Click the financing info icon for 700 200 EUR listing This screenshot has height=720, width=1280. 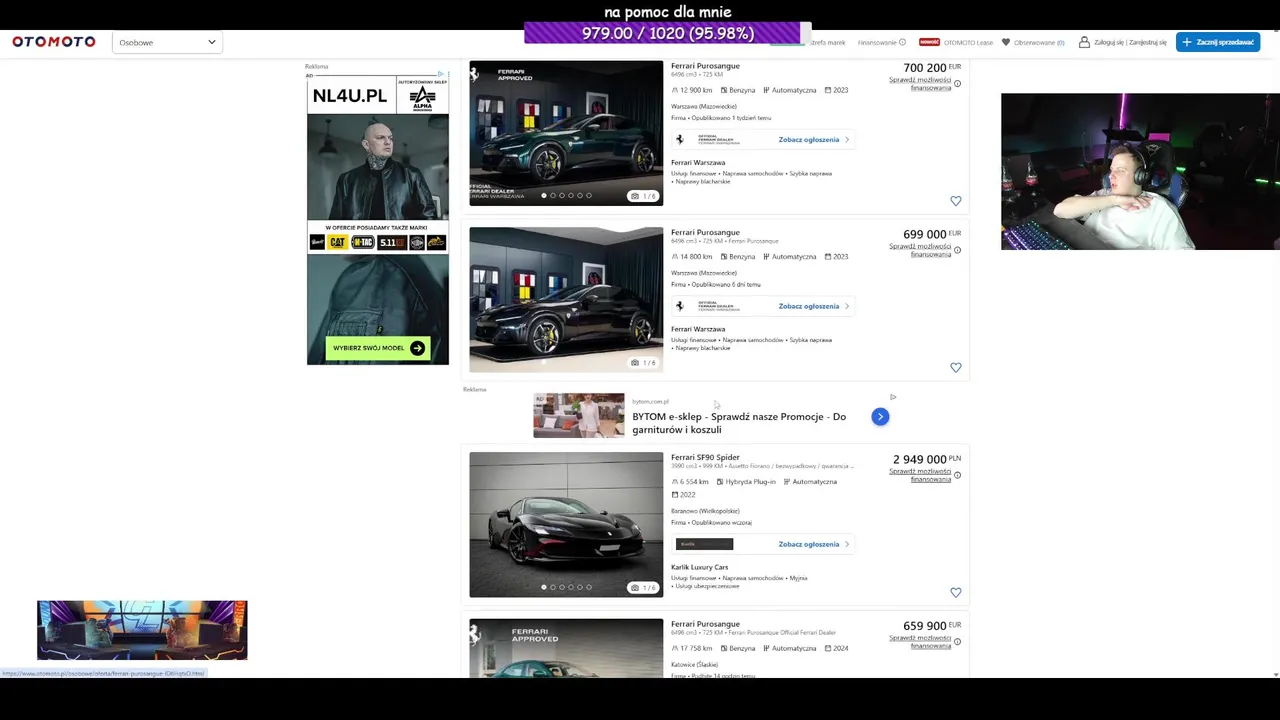[x=957, y=84]
